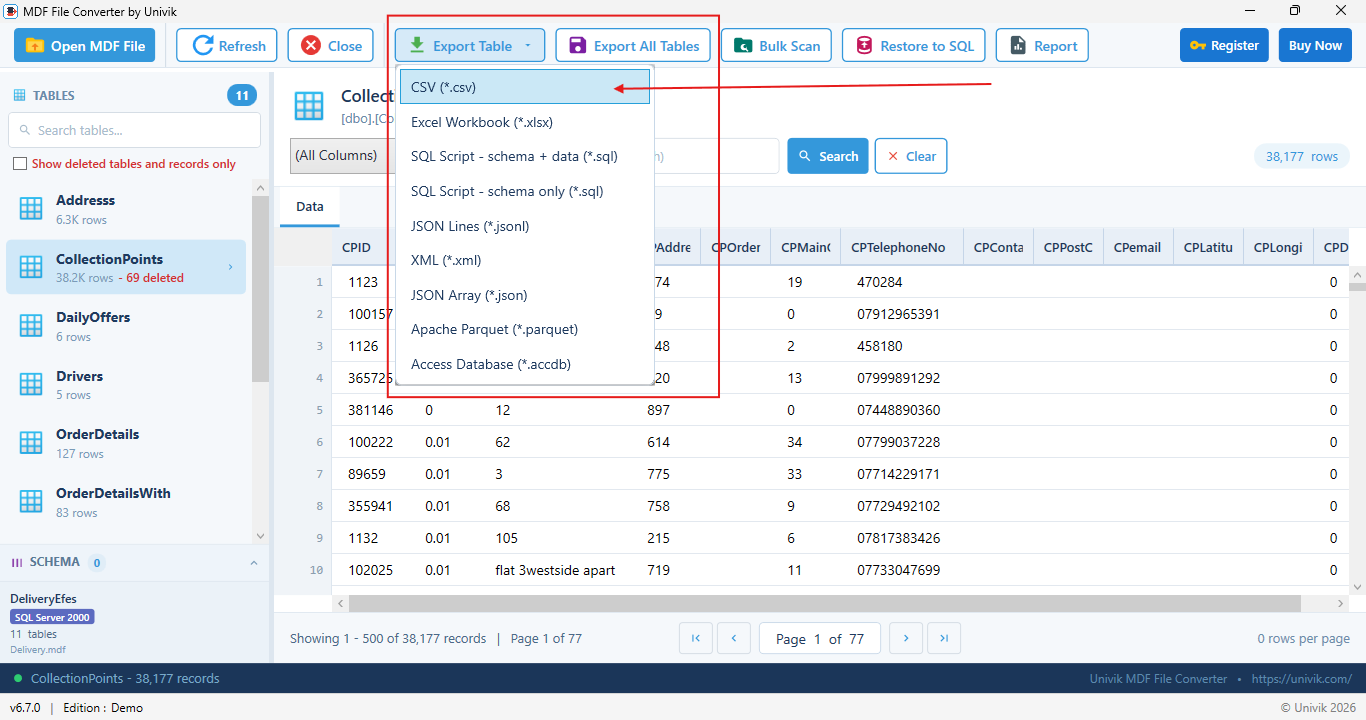Click the large table icon beside Collect heading
Screen dimensions: 1366x720
point(309,105)
